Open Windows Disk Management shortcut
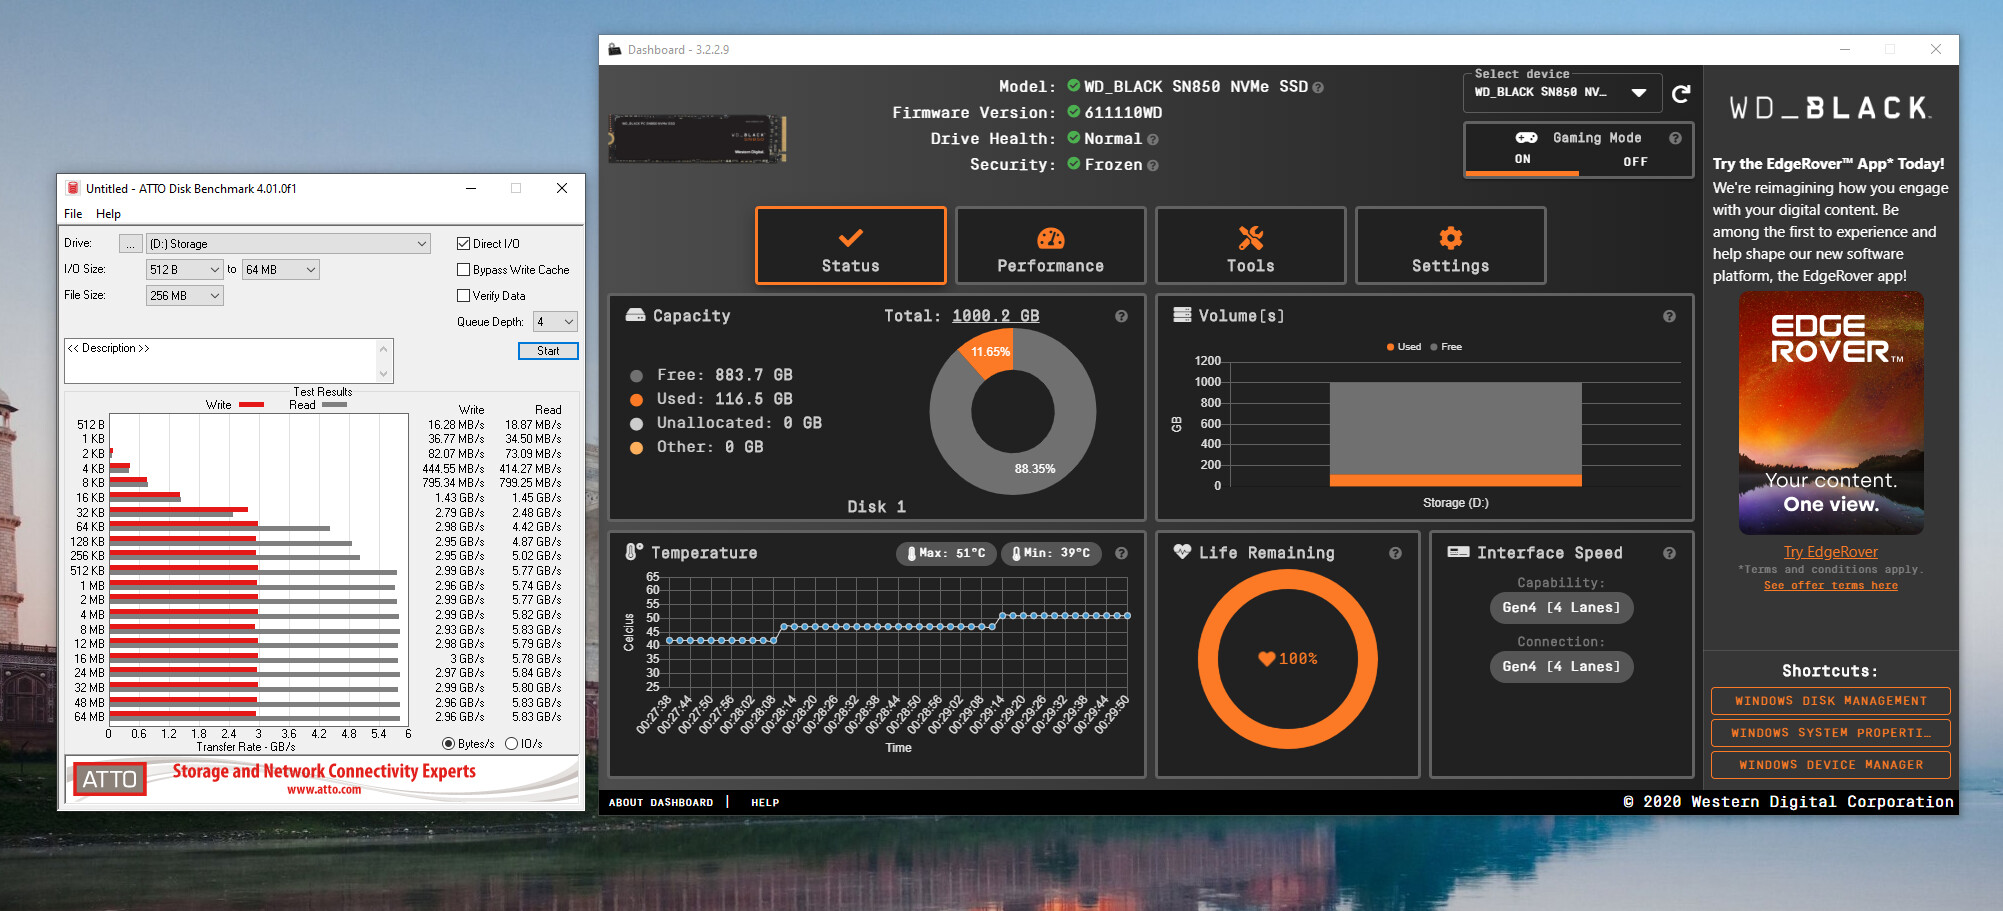Viewport: 2003px width, 911px height. click(x=1830, y=701)
